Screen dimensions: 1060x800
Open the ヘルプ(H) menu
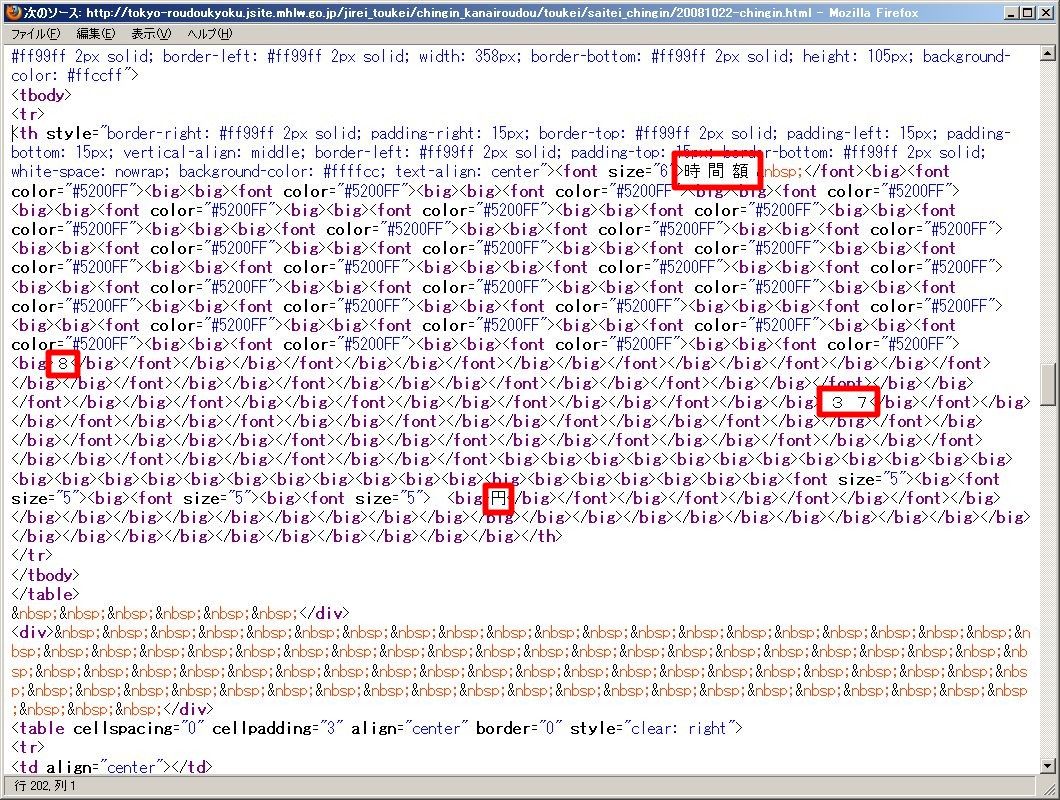click(210, 33)
